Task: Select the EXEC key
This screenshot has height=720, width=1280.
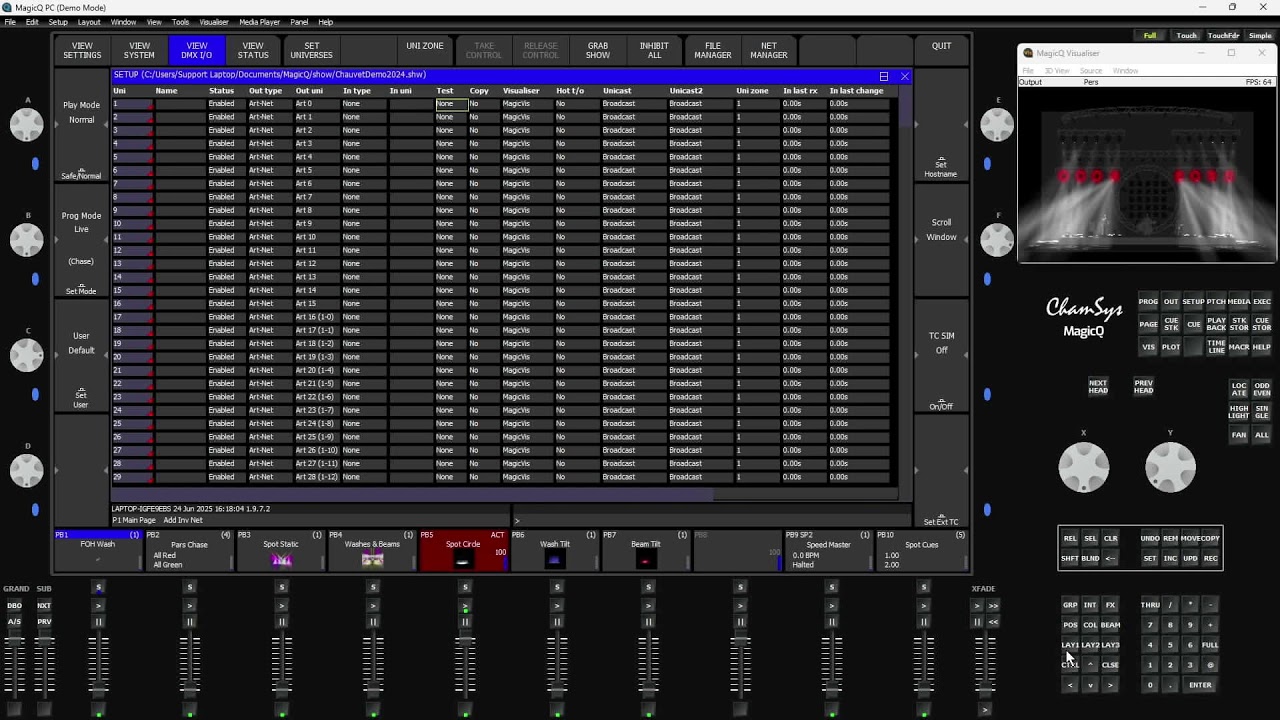Action: pos(1262,302)
